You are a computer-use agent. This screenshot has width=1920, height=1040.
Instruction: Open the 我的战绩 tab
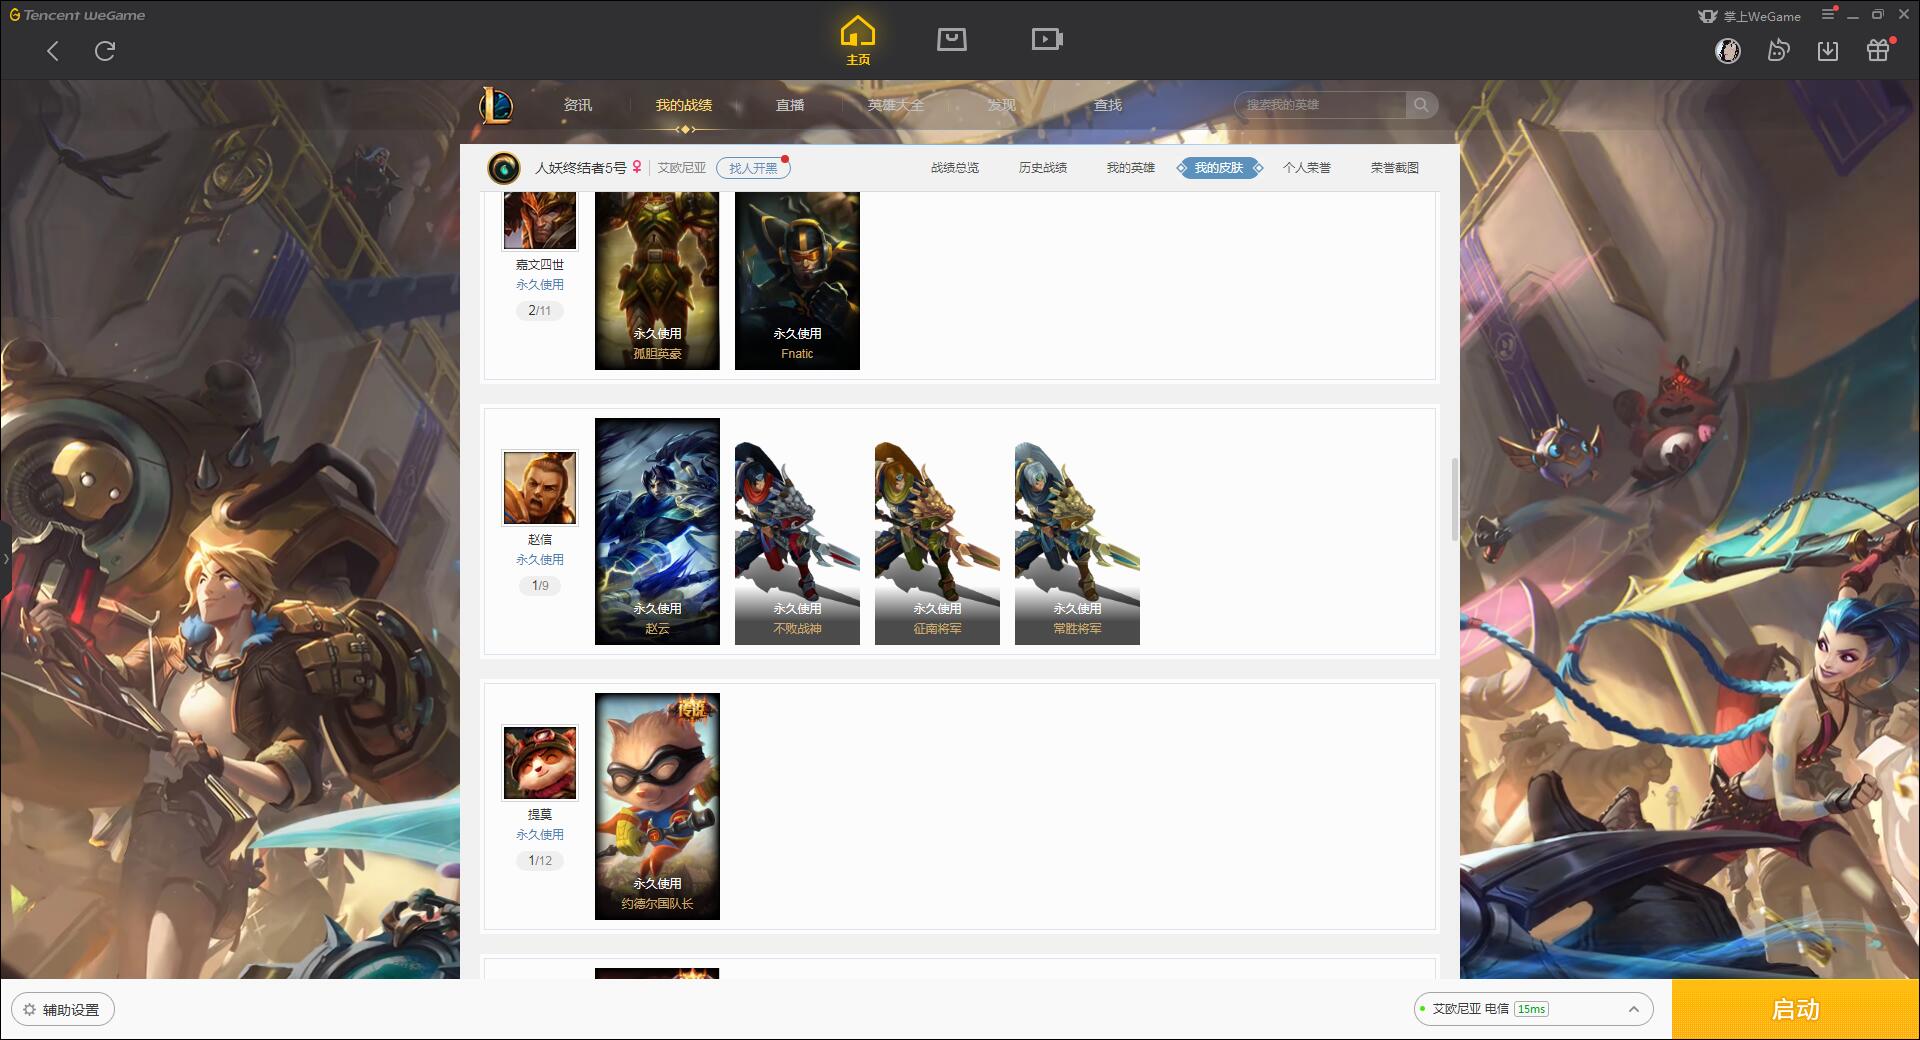pos(684,105)
